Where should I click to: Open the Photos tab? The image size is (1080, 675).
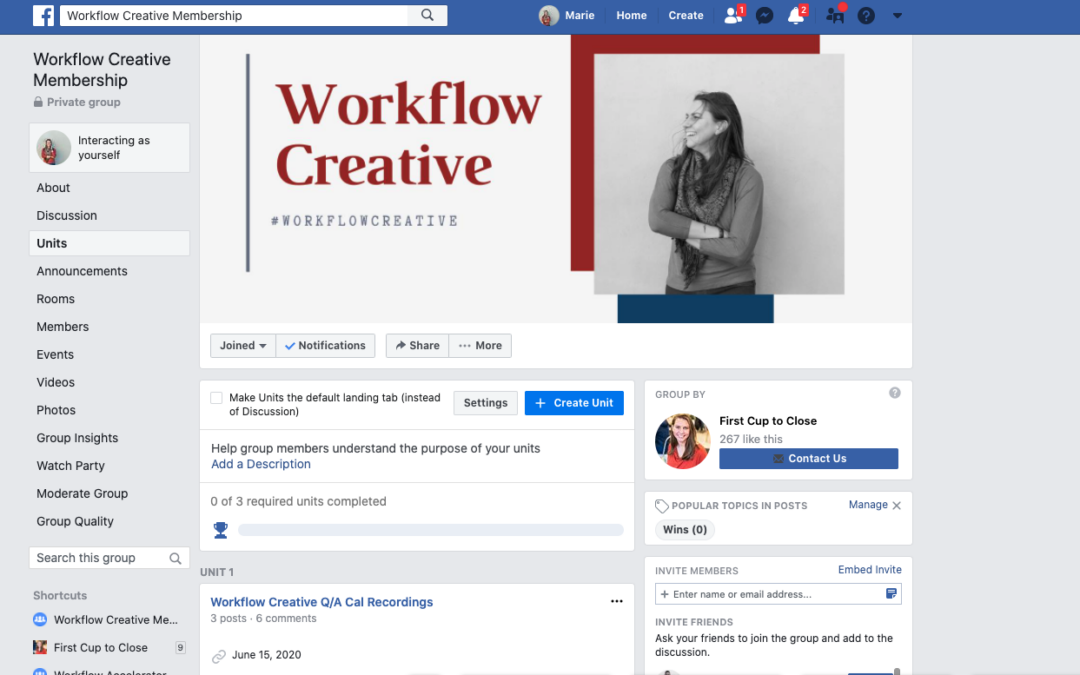(x=56, y=410)
